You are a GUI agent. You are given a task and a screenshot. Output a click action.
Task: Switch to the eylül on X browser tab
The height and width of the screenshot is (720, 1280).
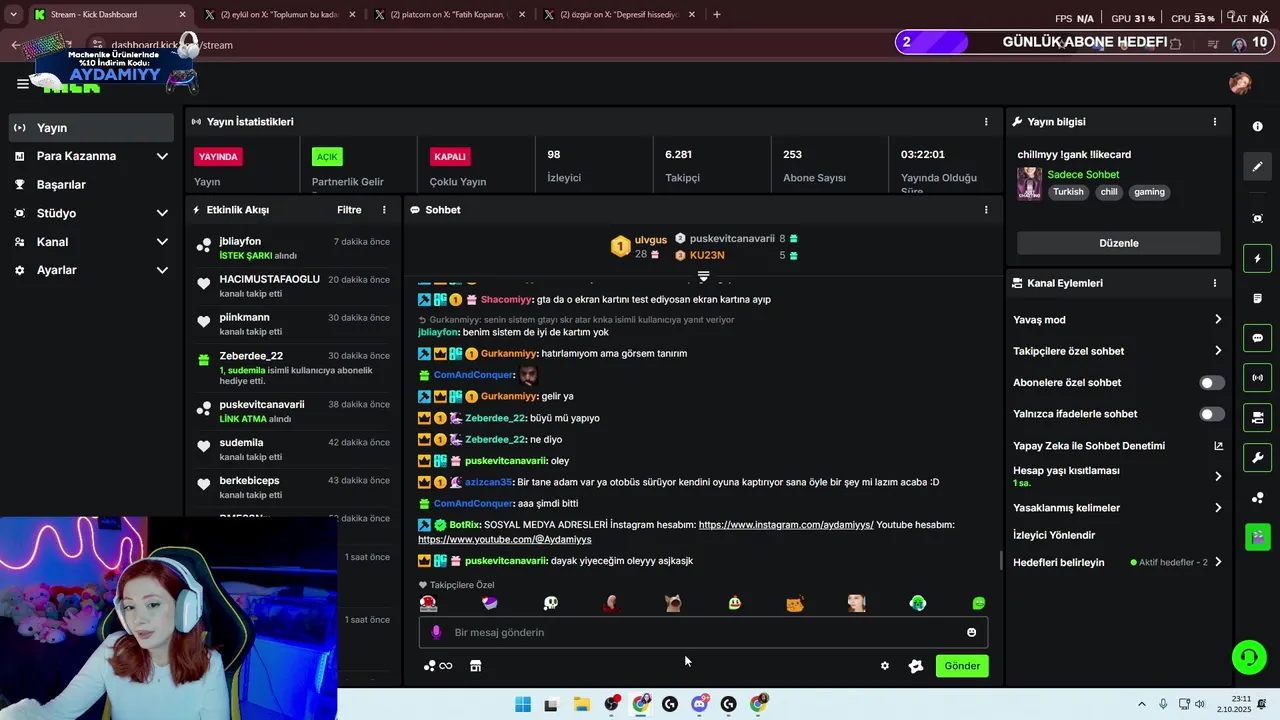(x=279, y=14)
